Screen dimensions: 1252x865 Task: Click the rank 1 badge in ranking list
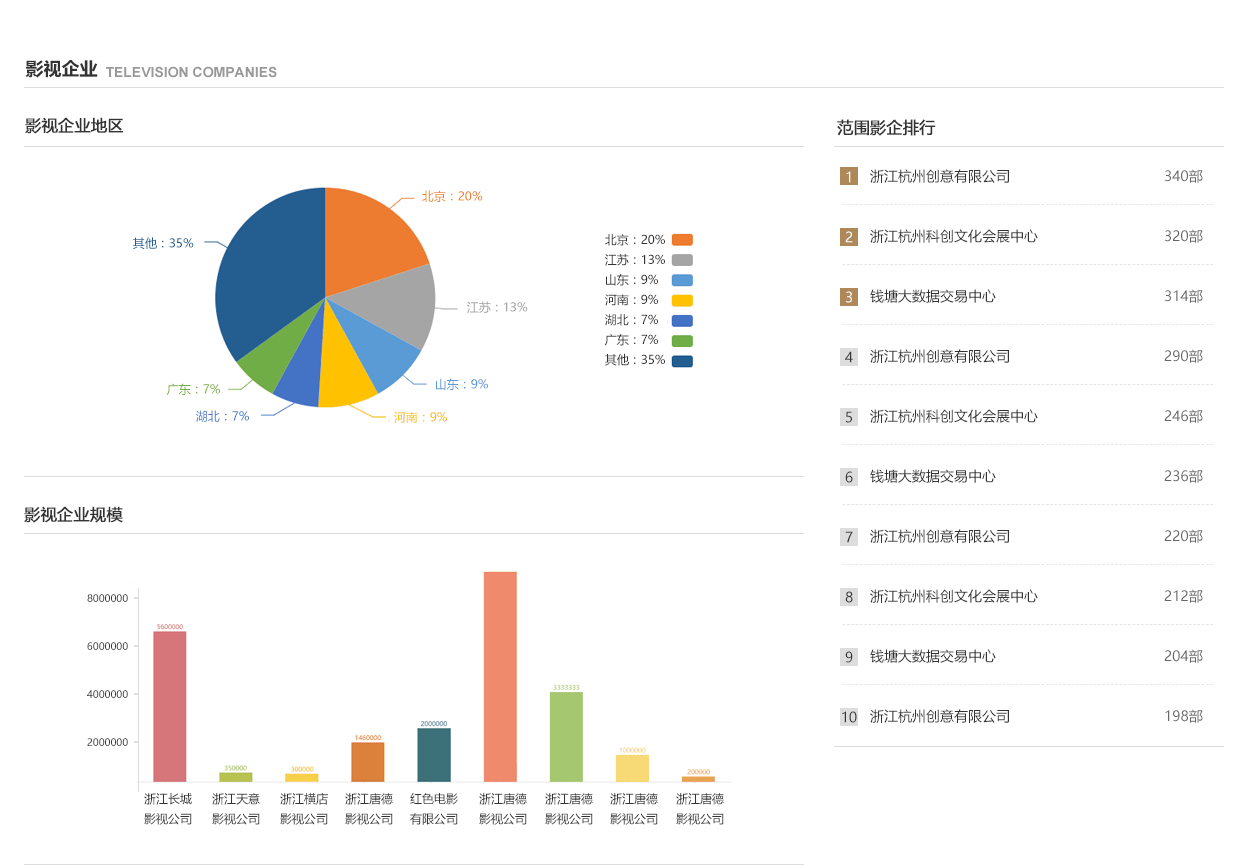(x=849, y=177)
